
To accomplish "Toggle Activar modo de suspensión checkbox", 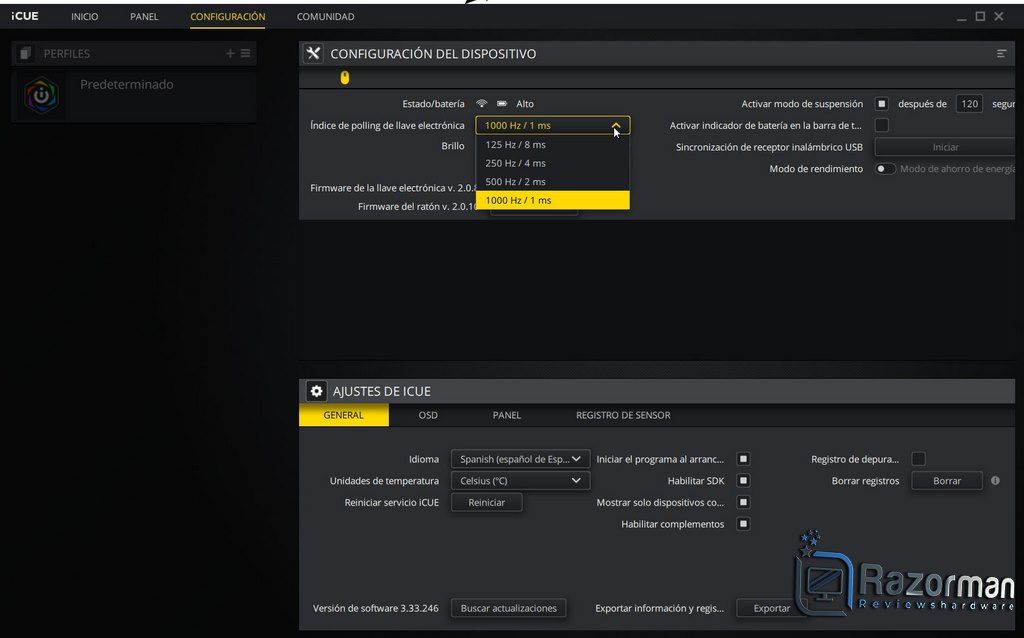I will coord(882,103).
